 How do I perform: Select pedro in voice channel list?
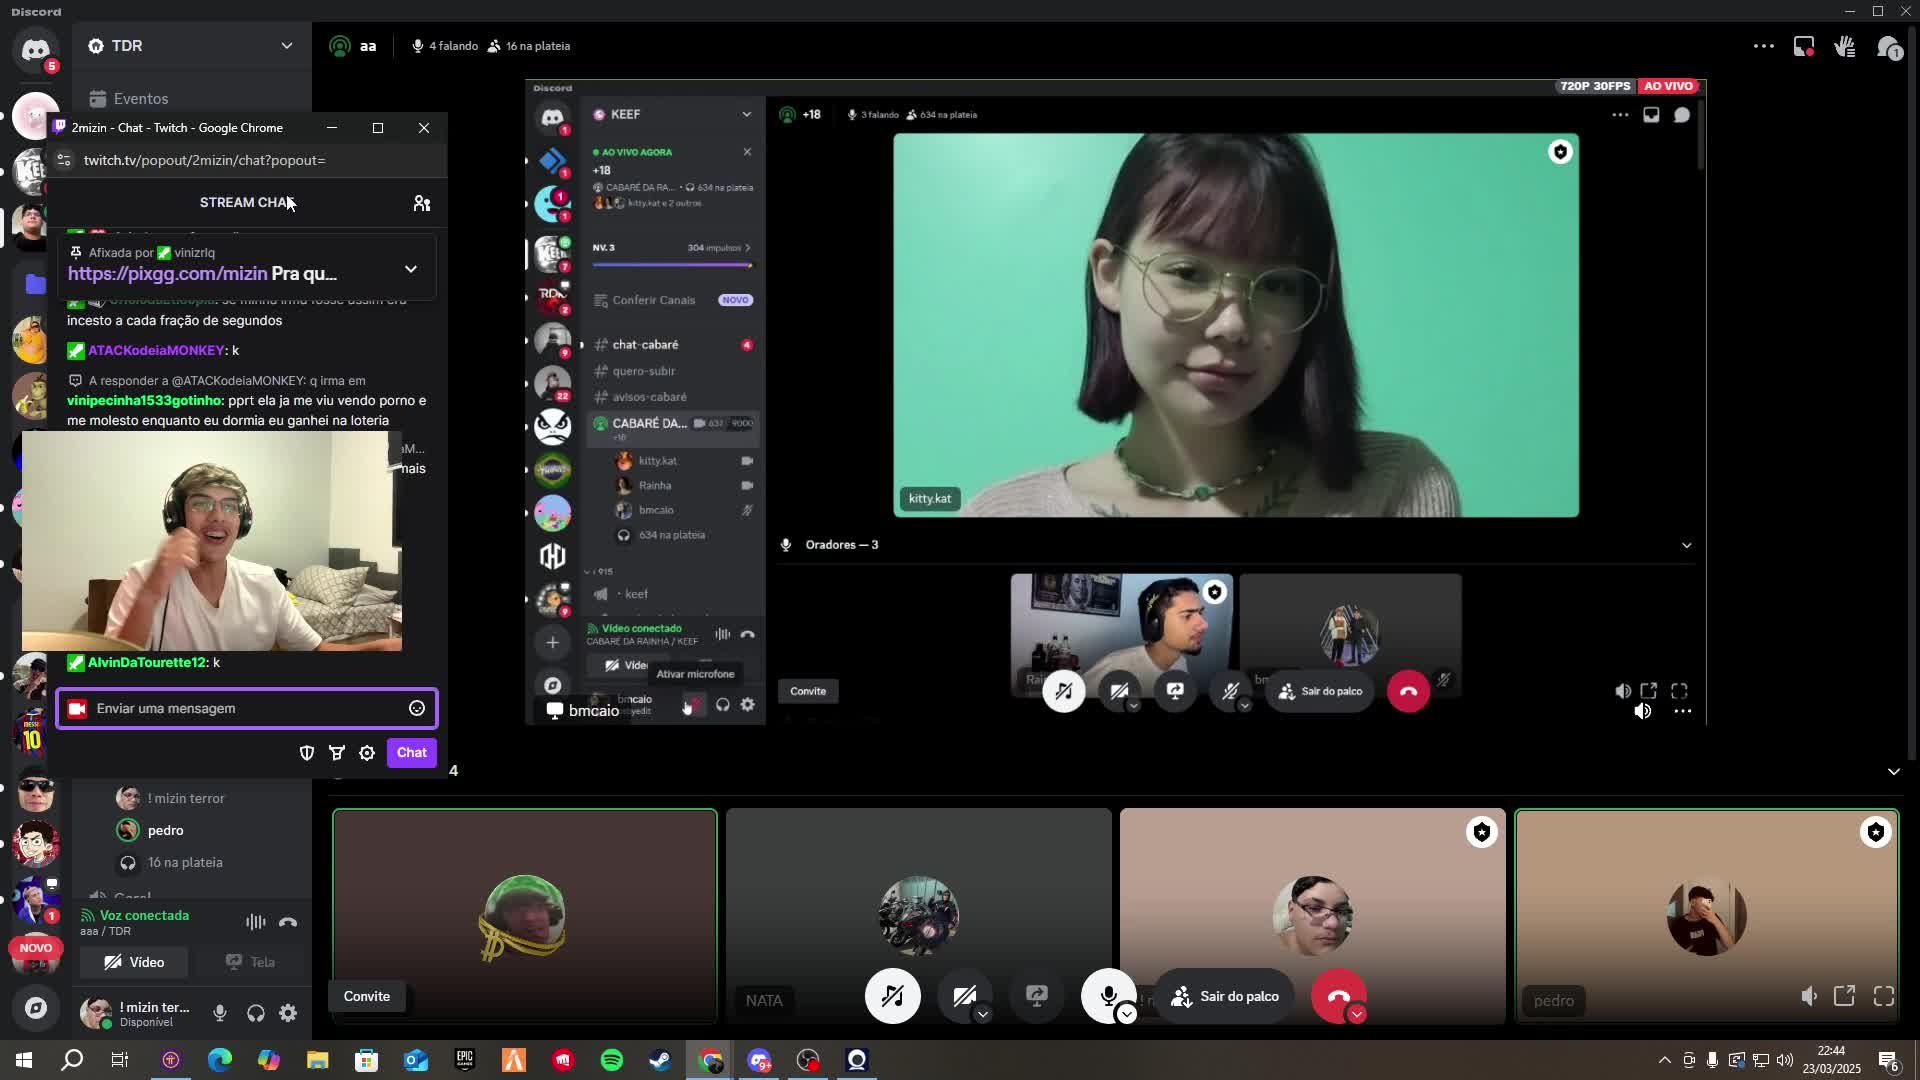165,830
